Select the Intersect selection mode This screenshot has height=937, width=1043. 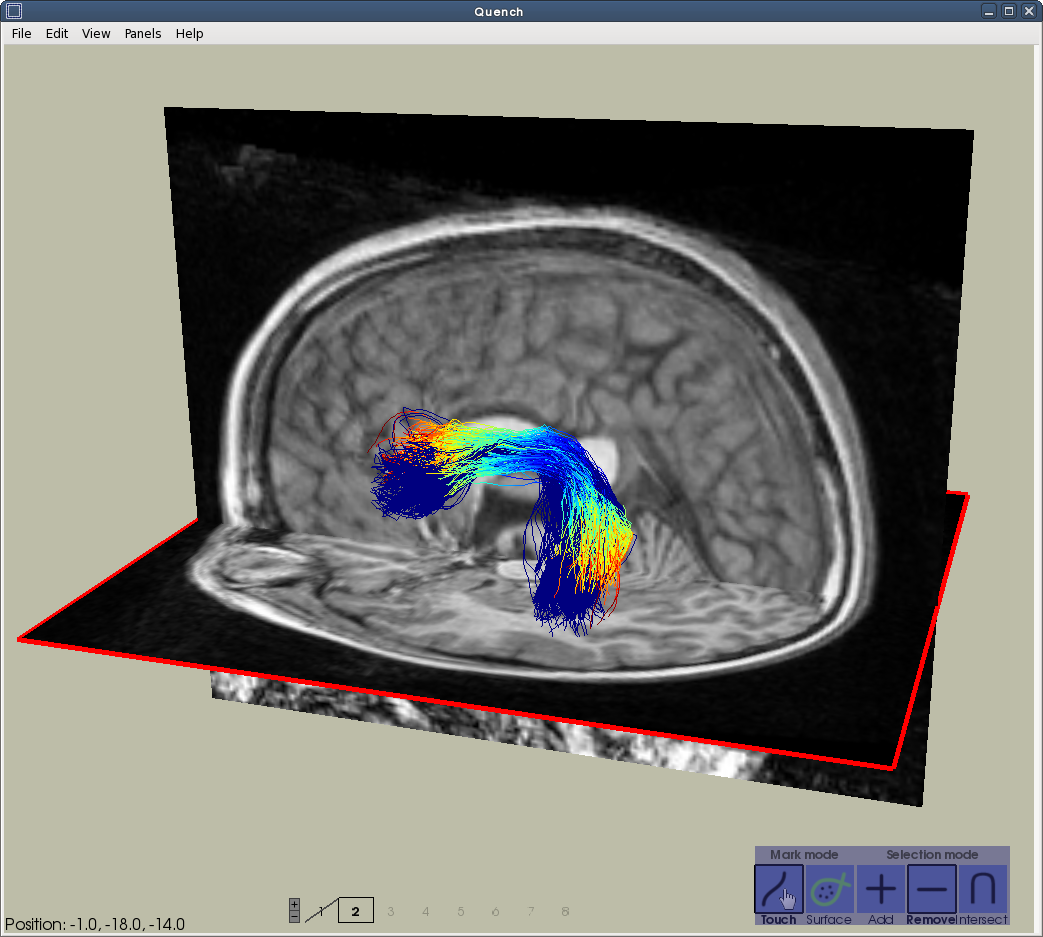[982, 889]
